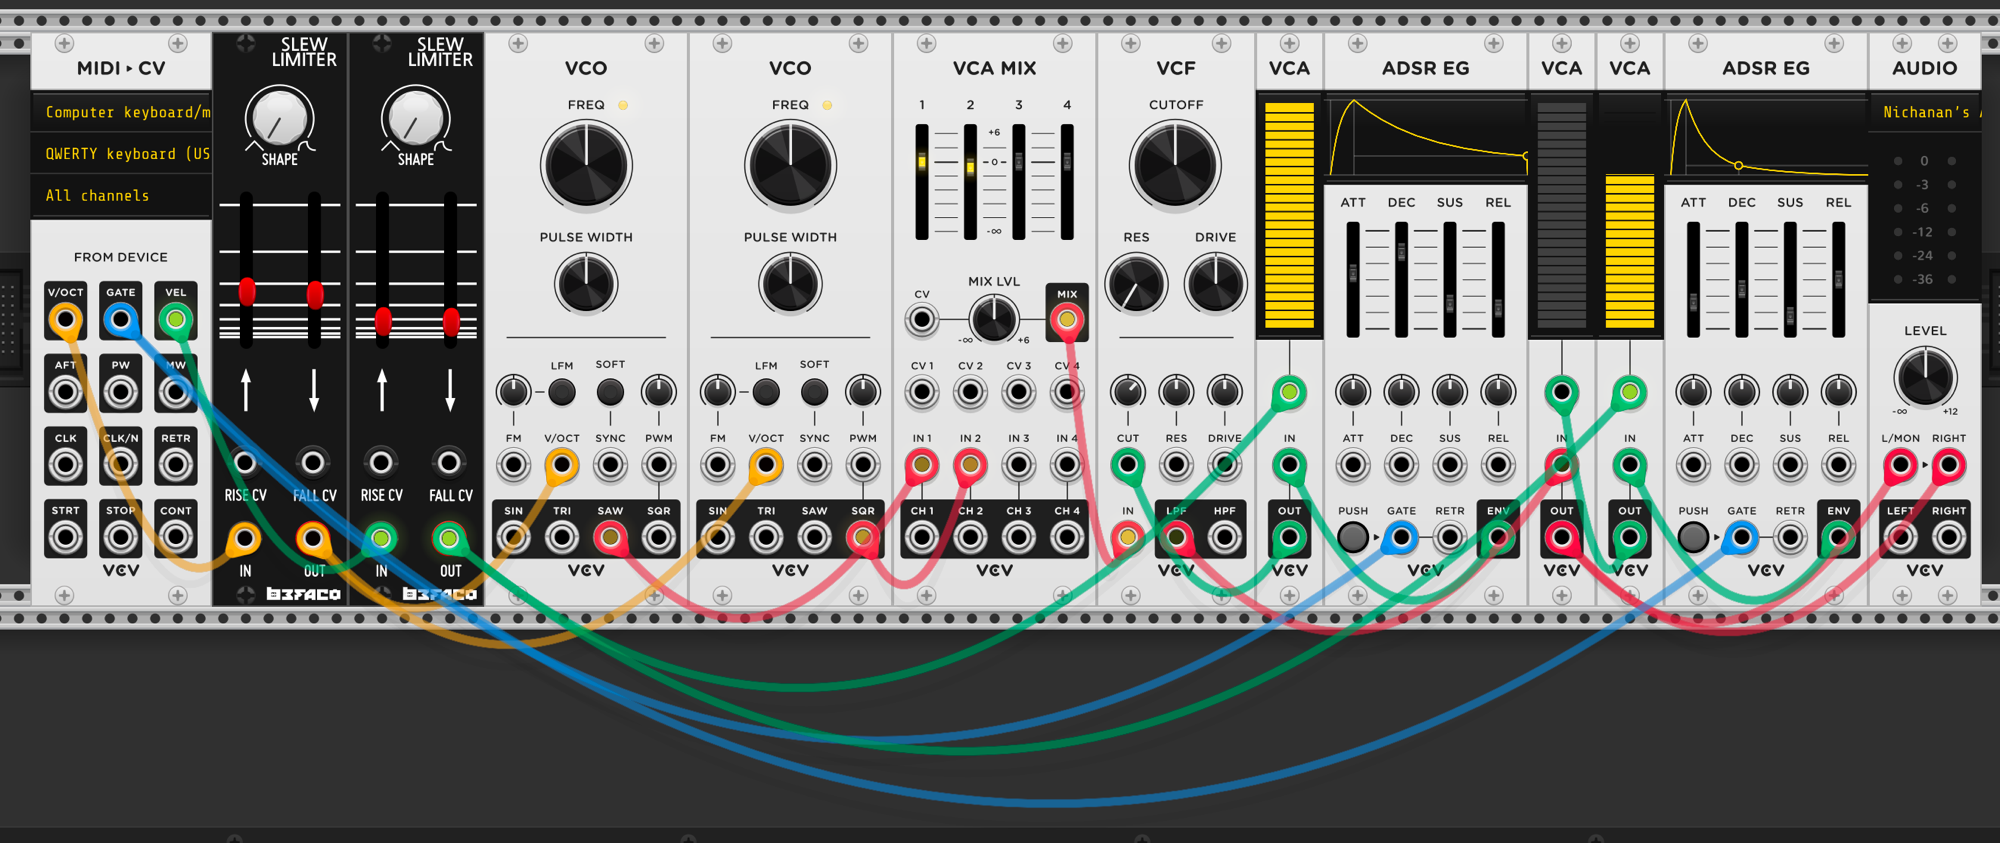Click the SHAPE knob on right Slew Limiter
Viewport: 2000px width, 843px height.
[x=416, y=120]
